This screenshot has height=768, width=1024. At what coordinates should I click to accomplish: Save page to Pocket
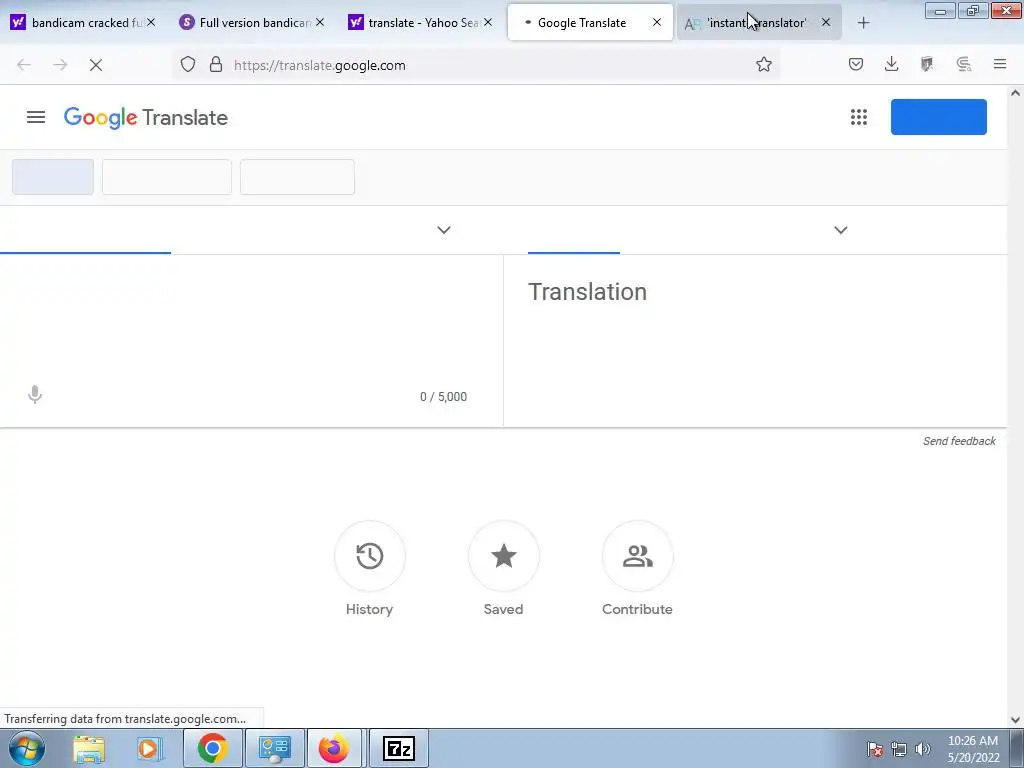pos(856,64)
